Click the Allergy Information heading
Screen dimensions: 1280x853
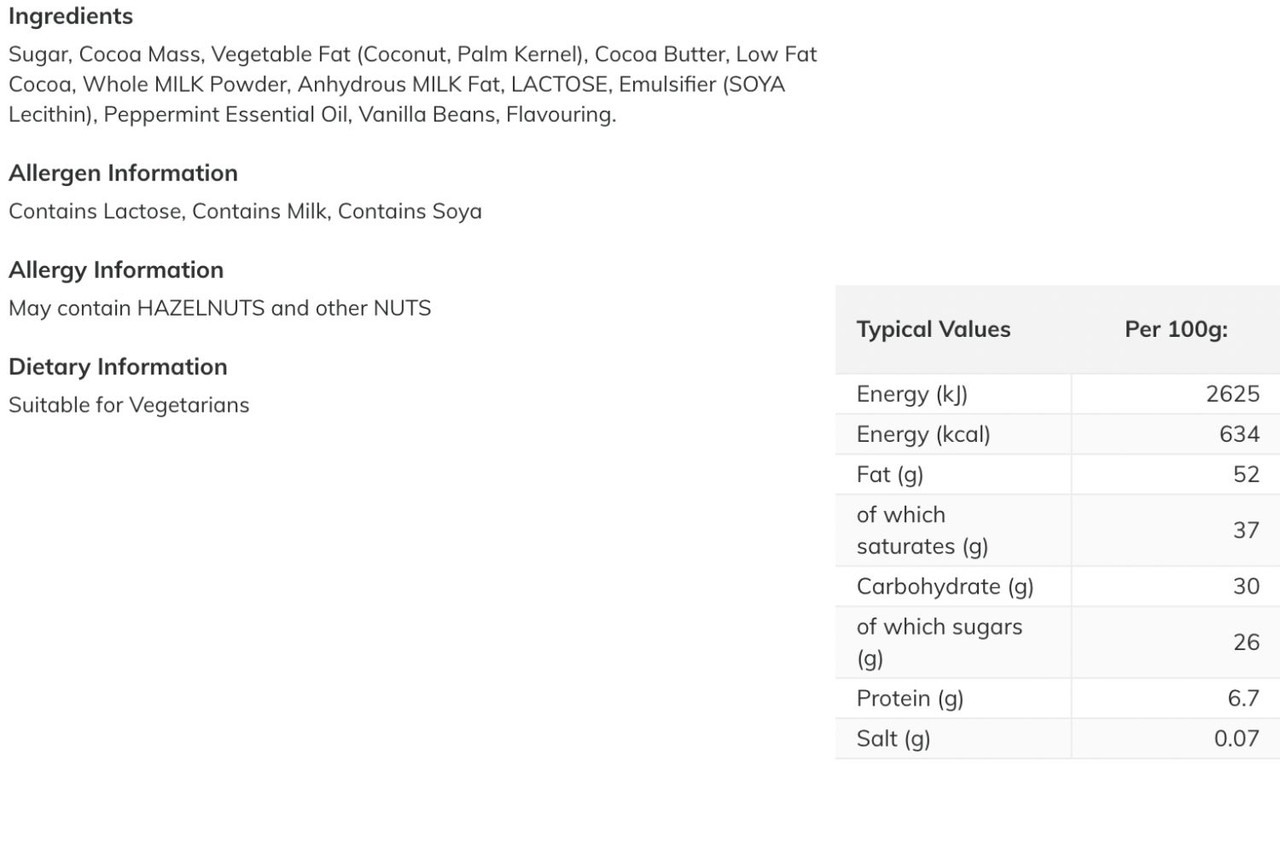pos(116,270)
